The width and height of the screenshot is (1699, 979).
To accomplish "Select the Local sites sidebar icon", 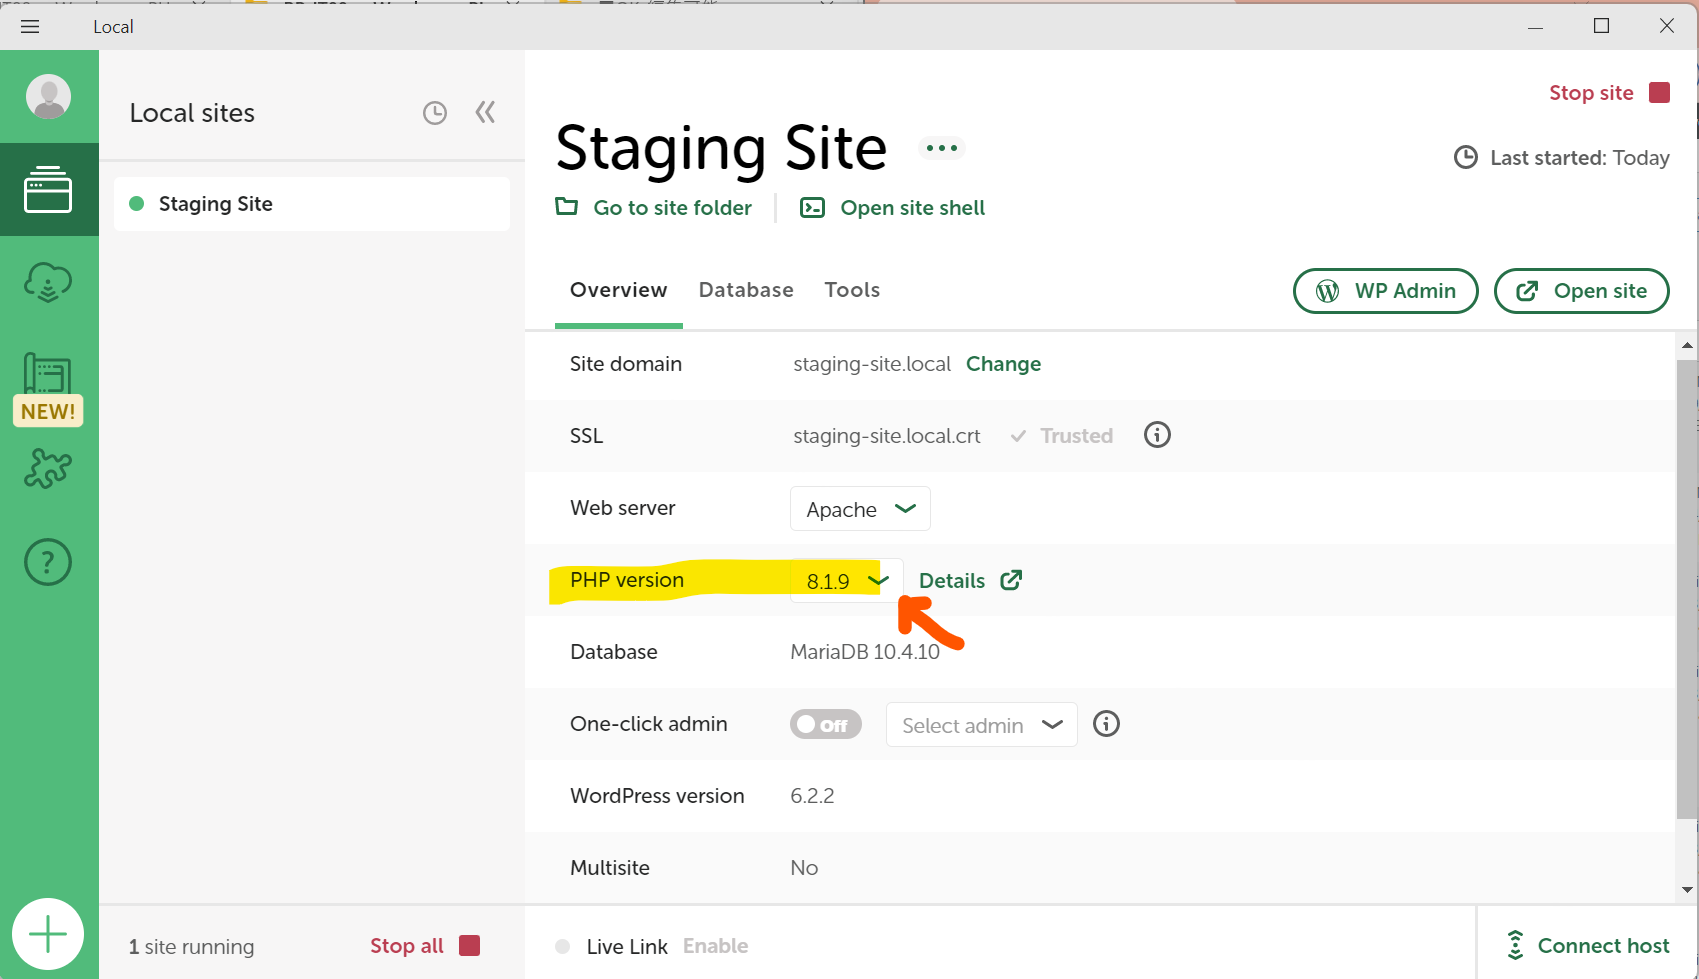I will [48, 190].
